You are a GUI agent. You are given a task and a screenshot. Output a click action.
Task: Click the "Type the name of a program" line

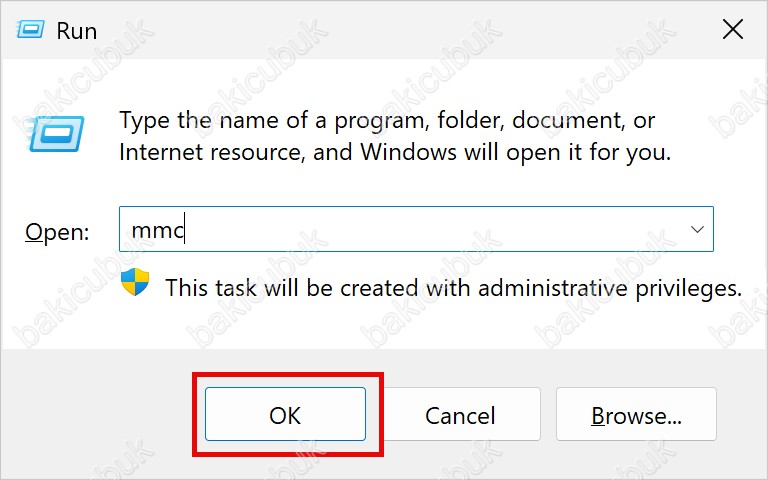387,120
